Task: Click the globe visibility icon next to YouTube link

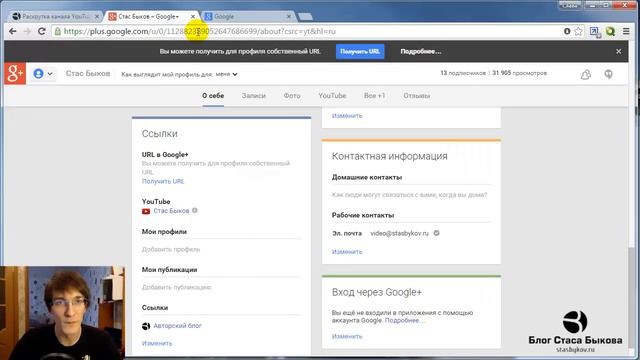Action: click(195, 211)
